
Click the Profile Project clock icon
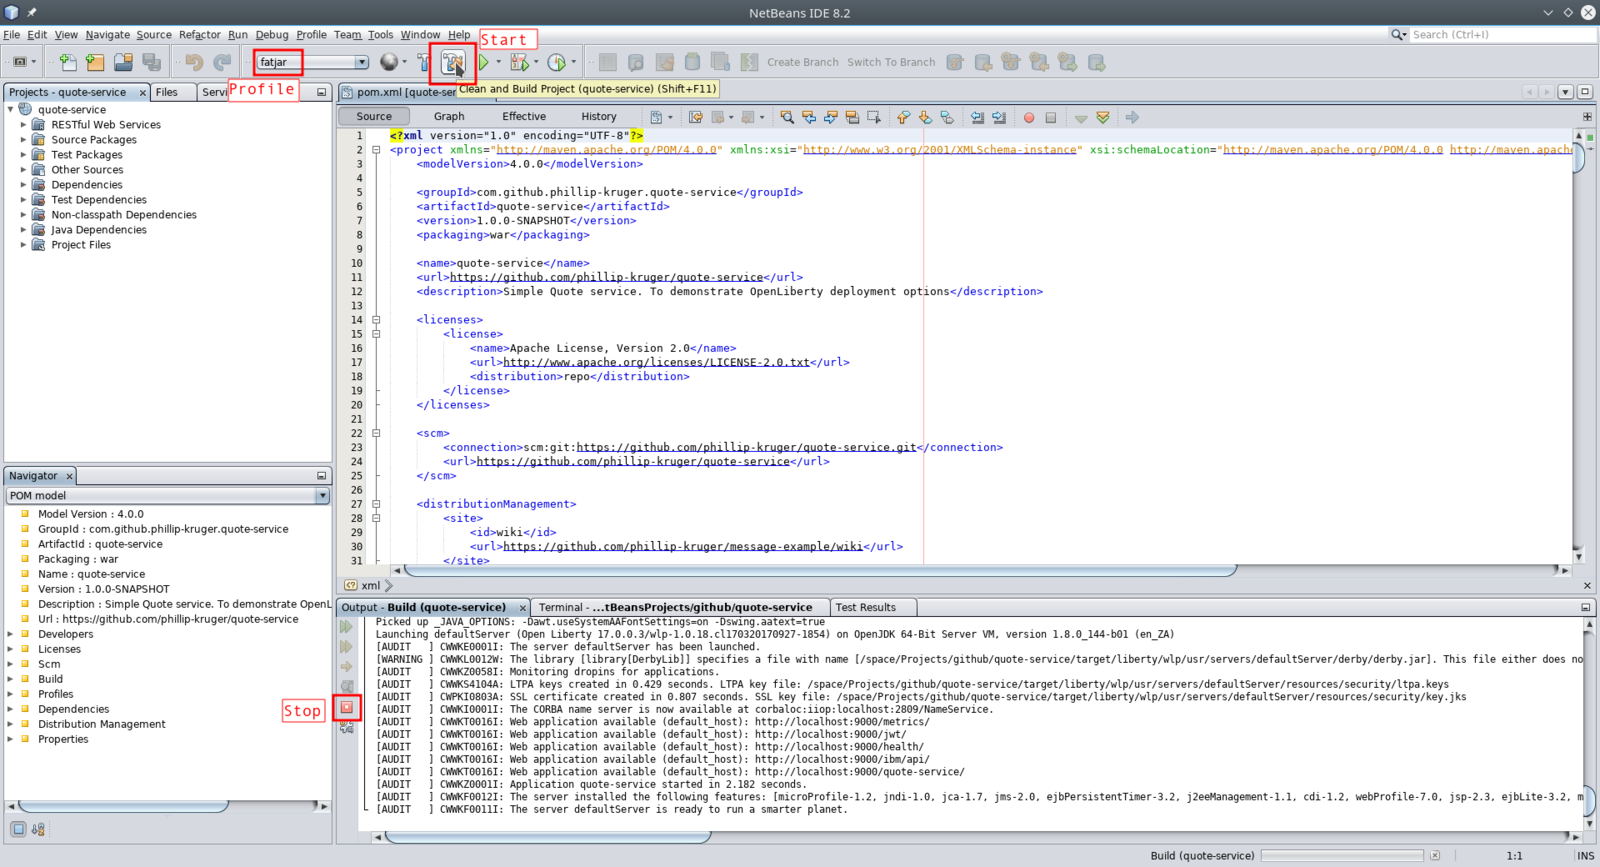point(557,62)
